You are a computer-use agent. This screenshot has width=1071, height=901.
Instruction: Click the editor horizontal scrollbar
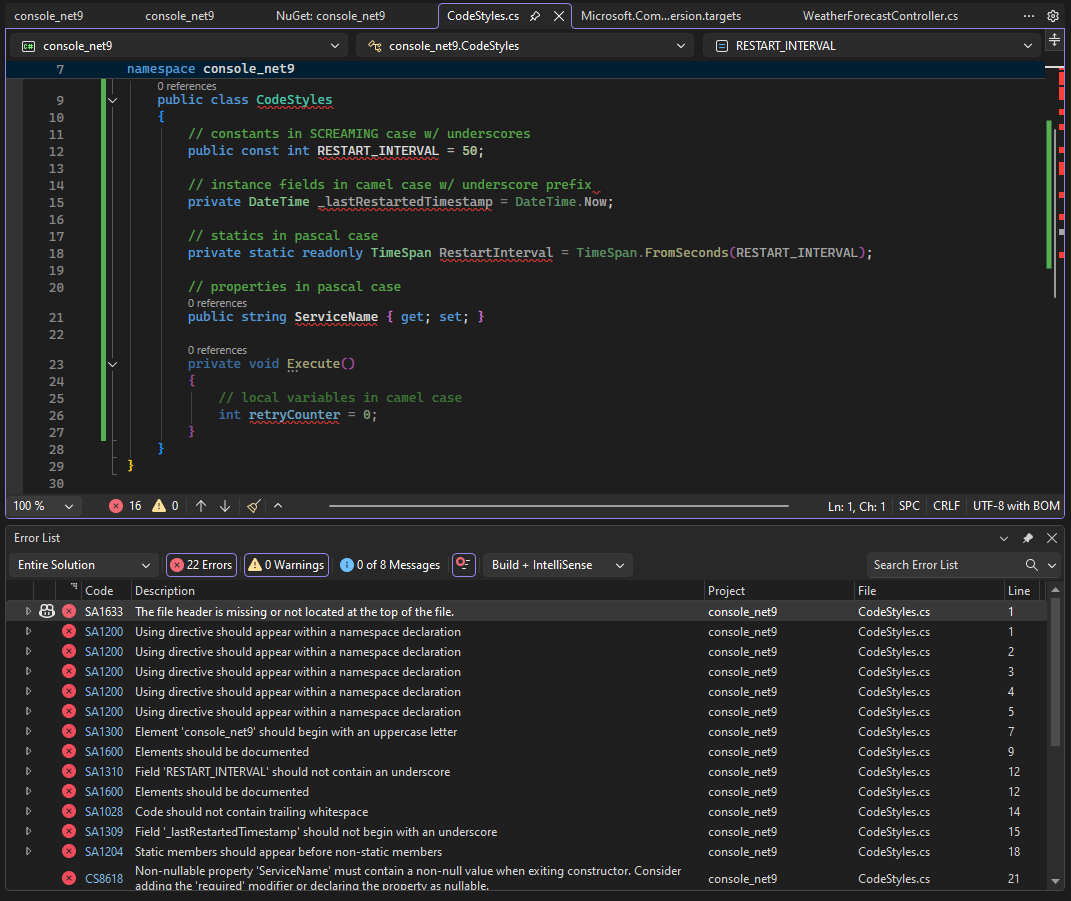point(558,506)
